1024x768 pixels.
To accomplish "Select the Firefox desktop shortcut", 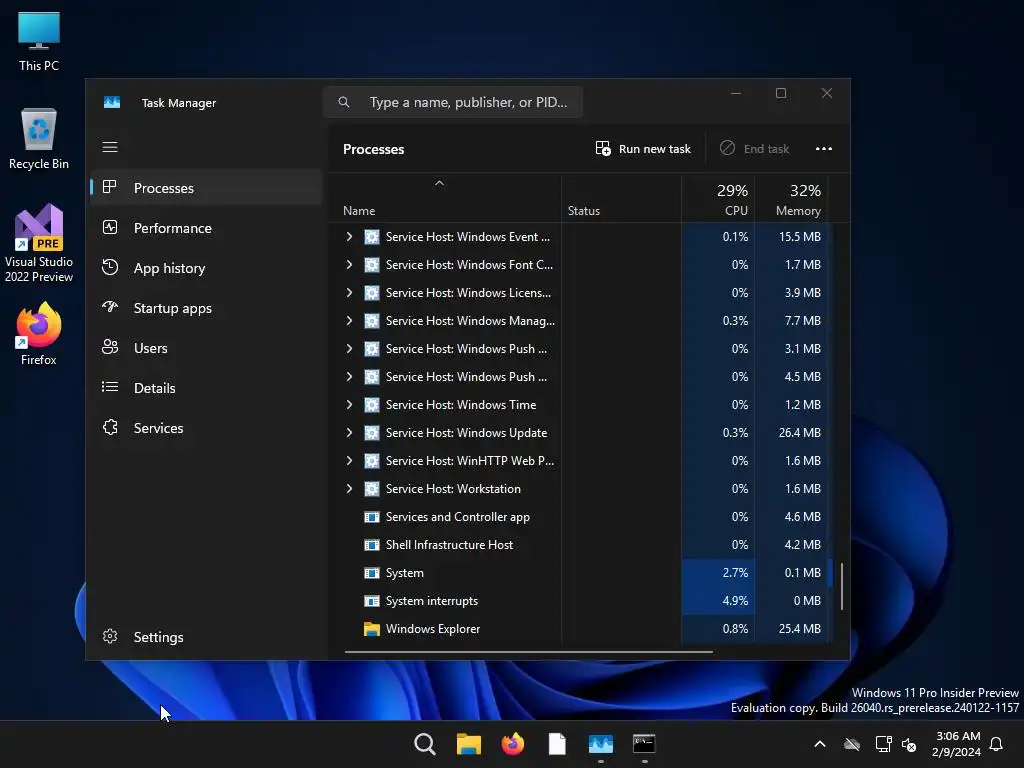I will tap(39, 333).
